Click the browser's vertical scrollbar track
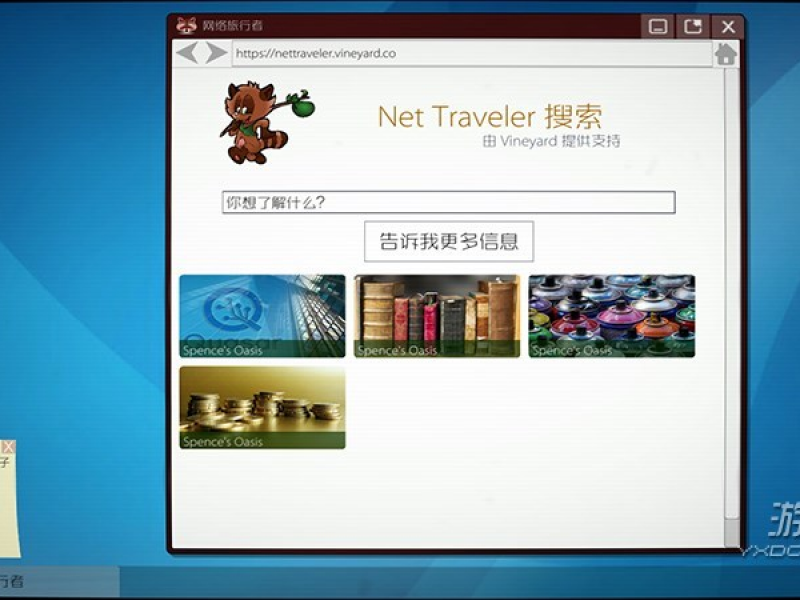Image resolution: width=800 pixels, height=600 pixels. (732, 306)
